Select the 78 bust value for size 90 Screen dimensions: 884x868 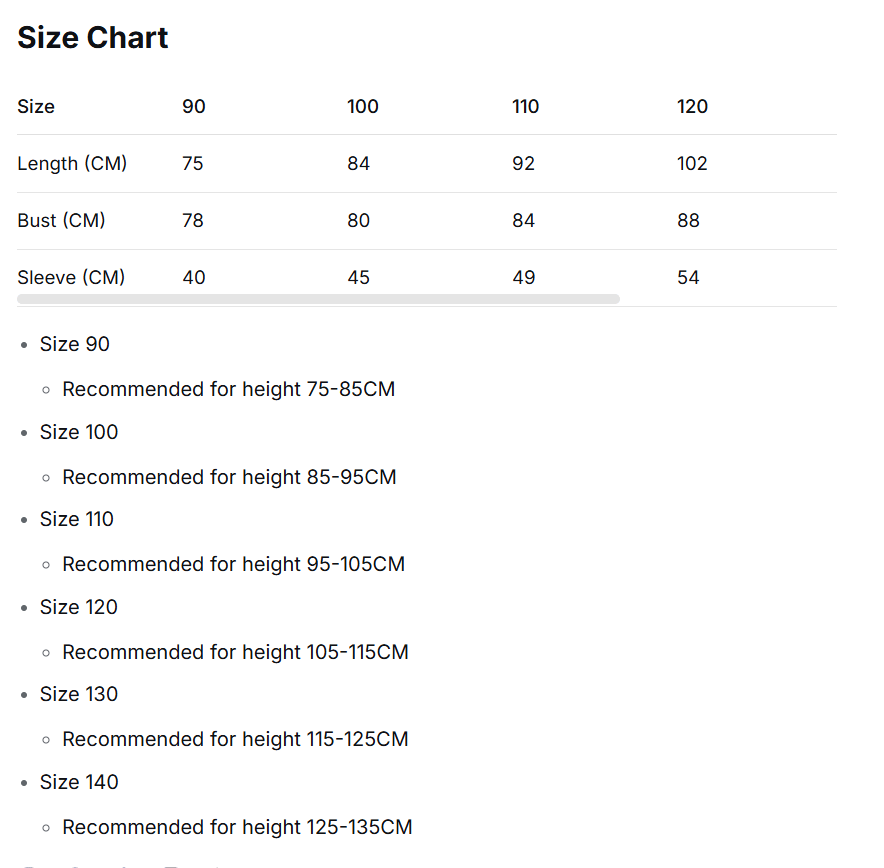point(193,221)
